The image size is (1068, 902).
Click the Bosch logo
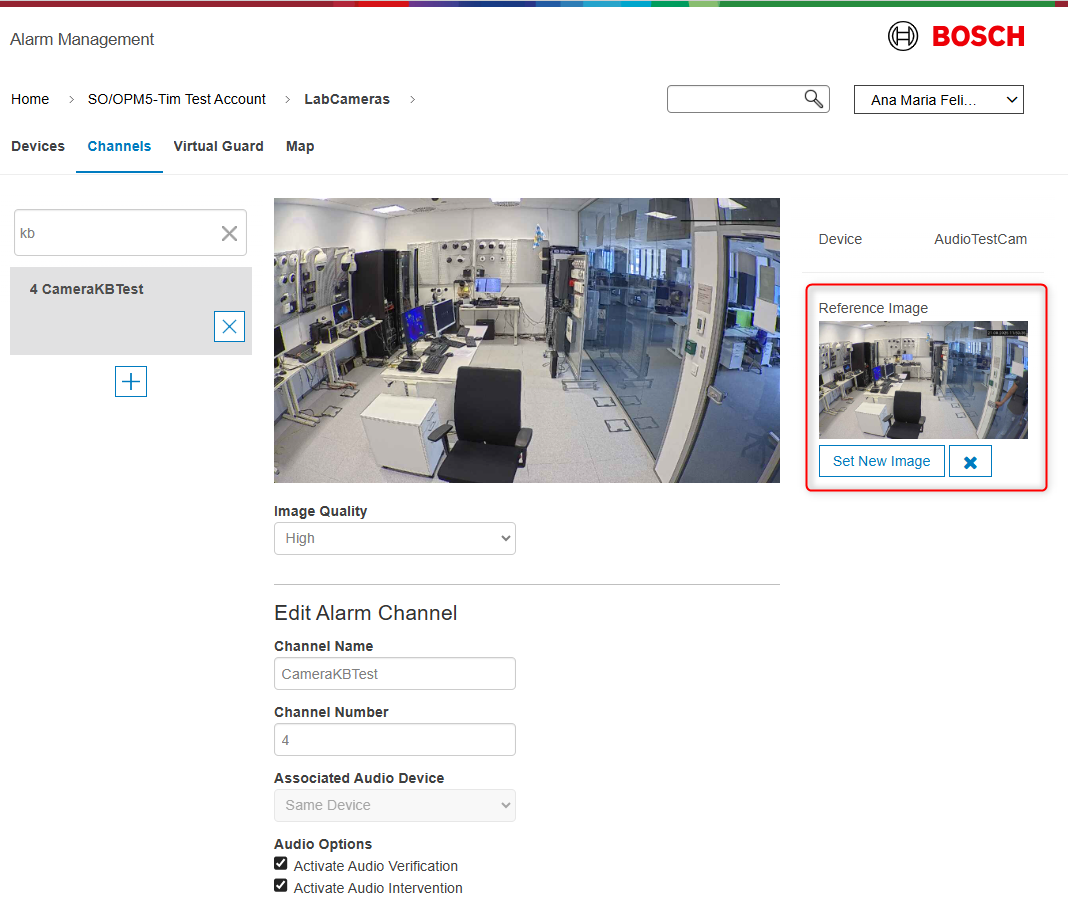956,37
